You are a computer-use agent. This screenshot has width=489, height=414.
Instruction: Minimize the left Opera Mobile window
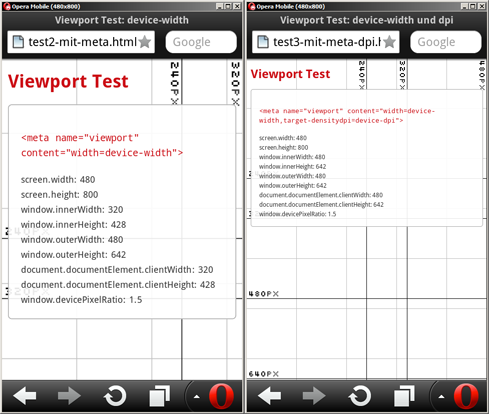tap(219, 6)
